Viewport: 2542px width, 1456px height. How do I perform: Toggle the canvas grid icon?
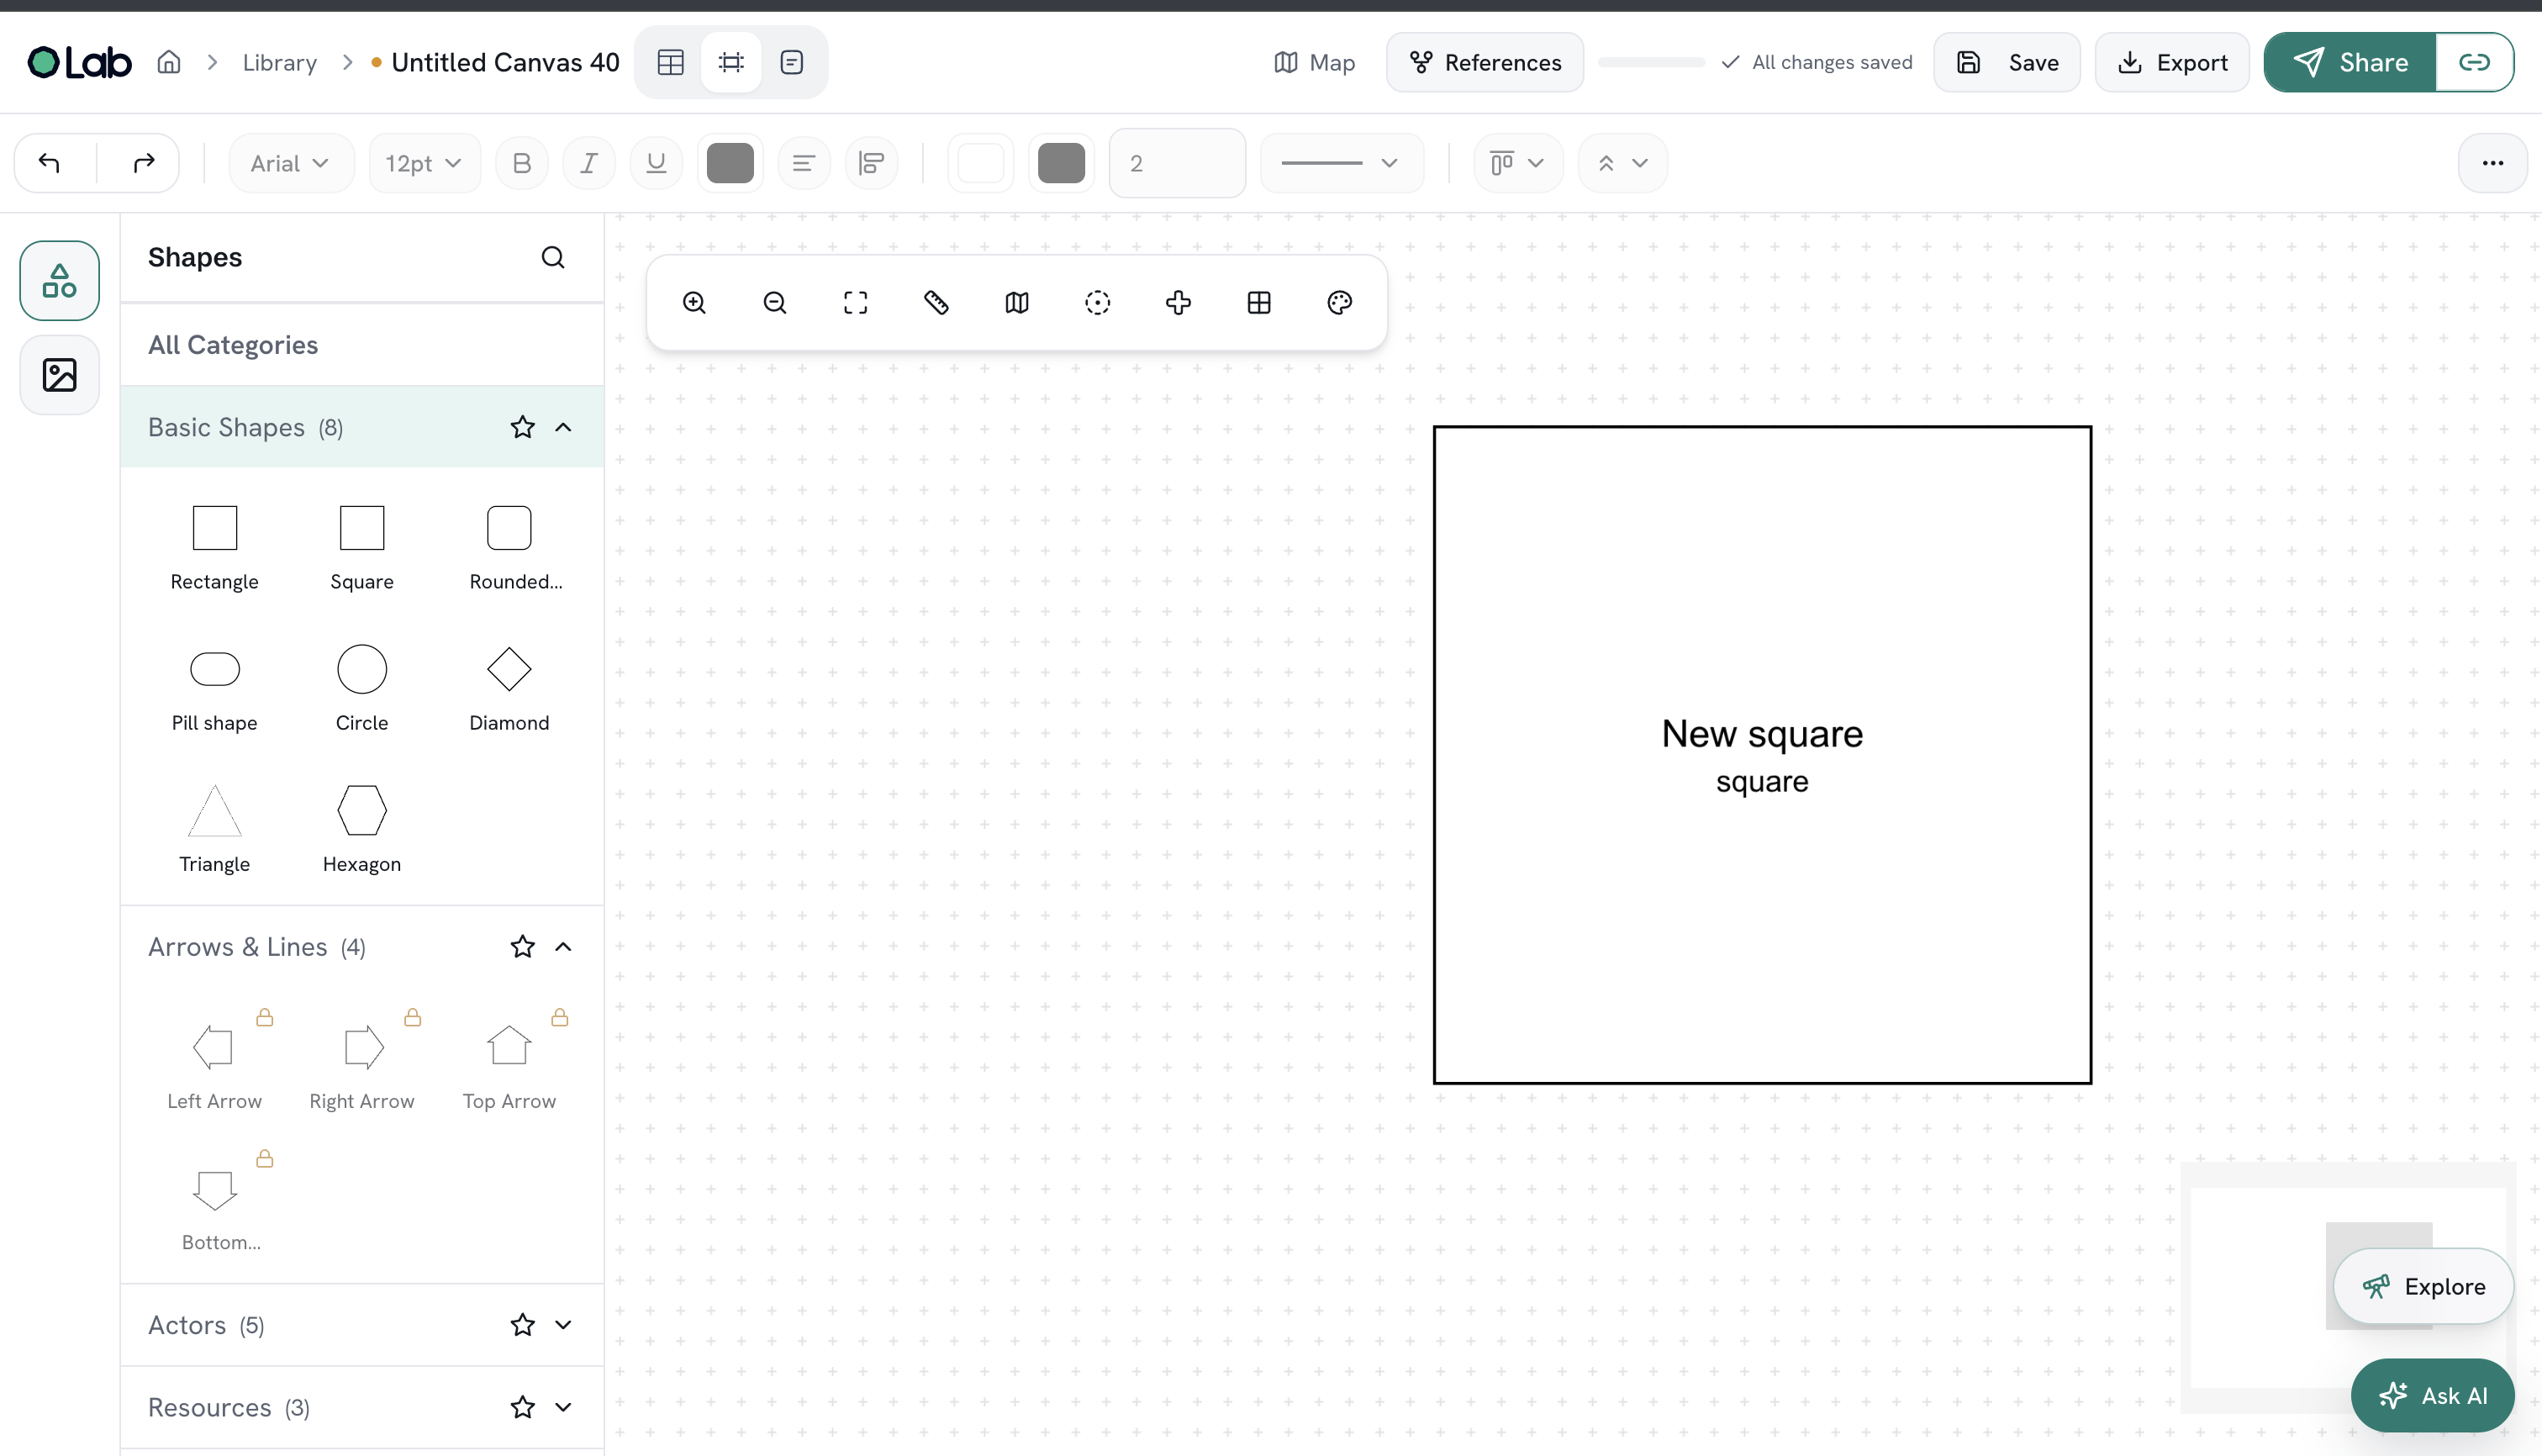[x=1259, y=302]
